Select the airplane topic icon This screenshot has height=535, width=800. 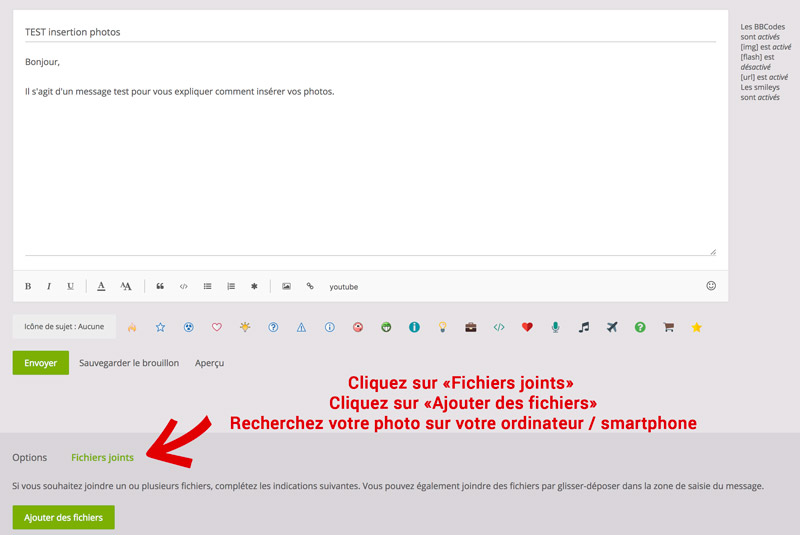(612, 327)
